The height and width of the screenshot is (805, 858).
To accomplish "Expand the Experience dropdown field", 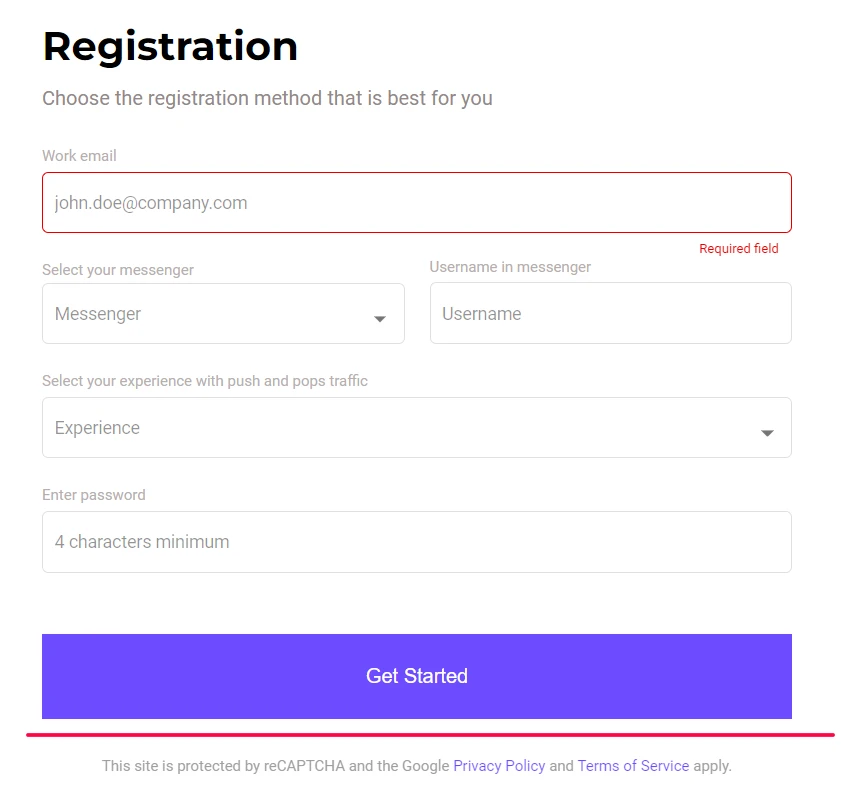I will (417, 427).
